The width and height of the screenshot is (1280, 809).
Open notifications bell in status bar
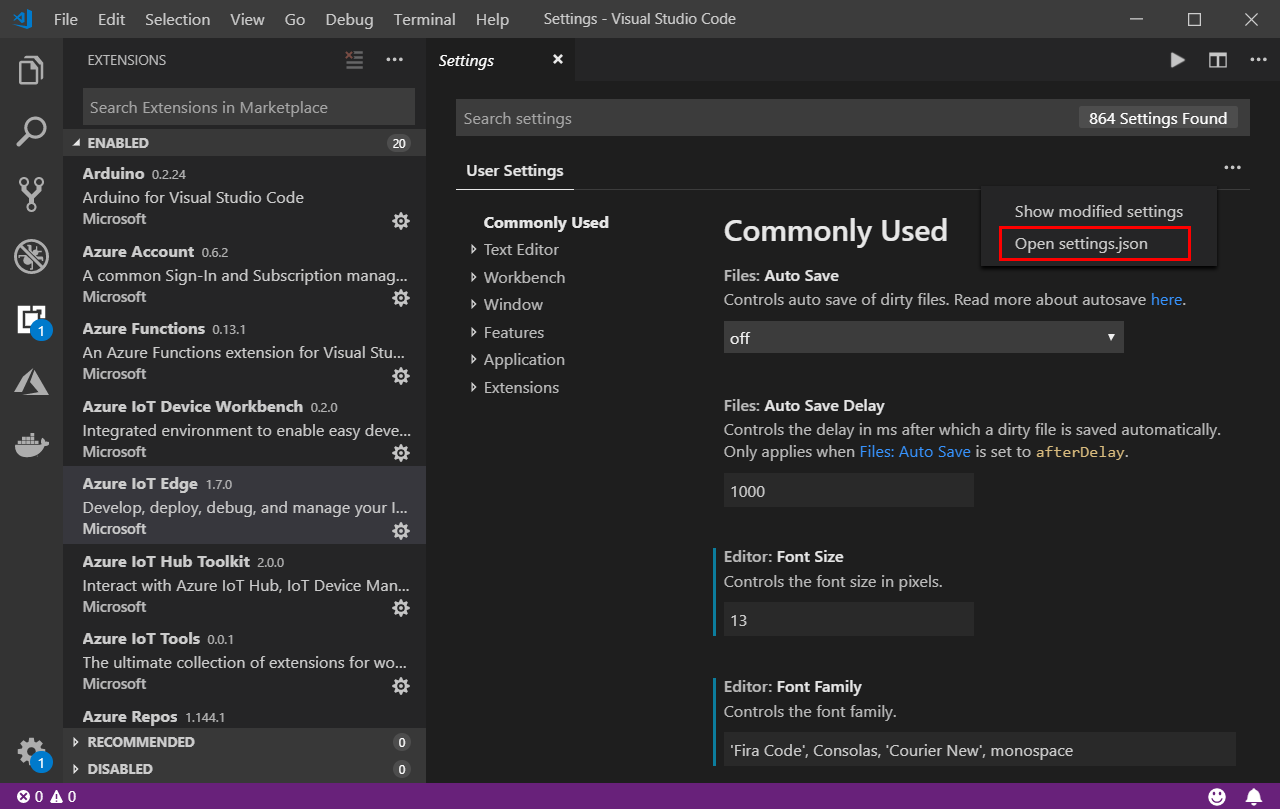pos(1253,797)
